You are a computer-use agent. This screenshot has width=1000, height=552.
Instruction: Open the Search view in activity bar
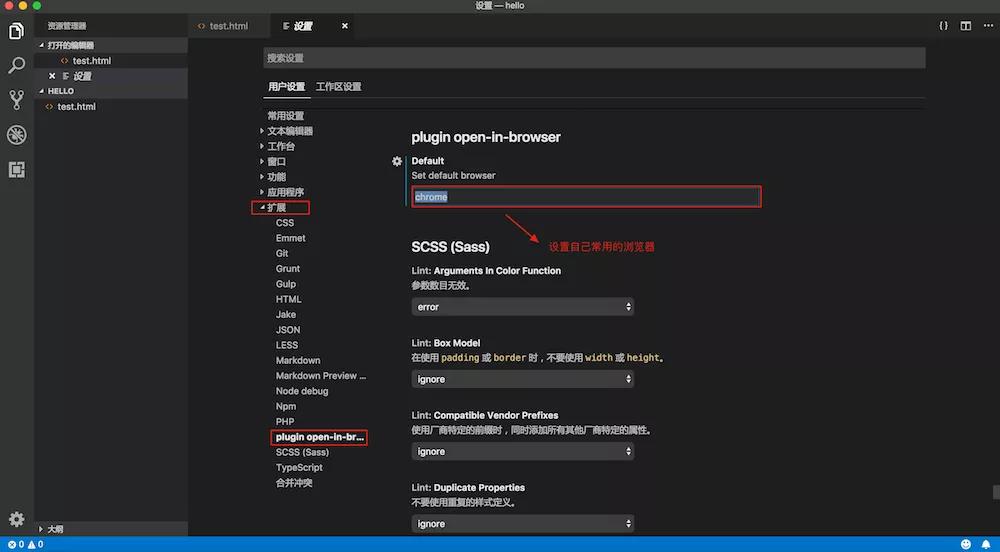click(16, 66)
